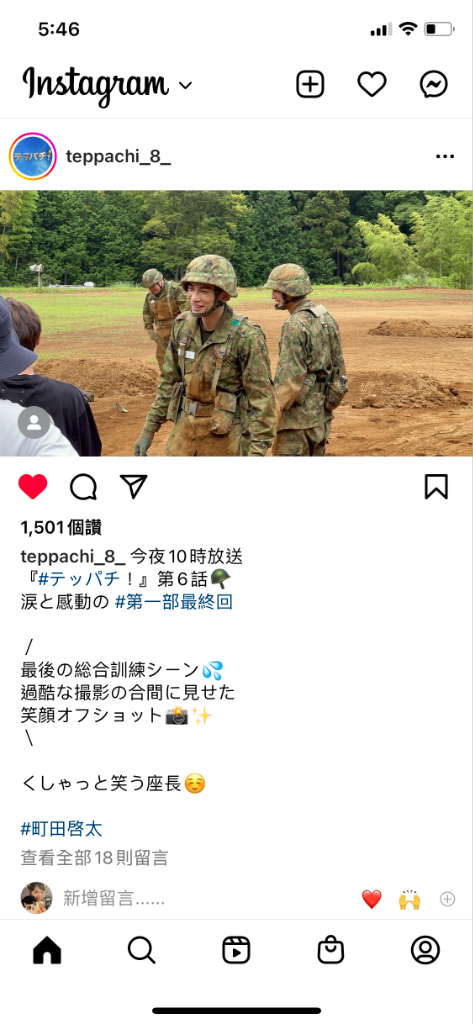Open the Profile tab
This screenshot has height=1024, width=473.
click(x=425, y=950)
